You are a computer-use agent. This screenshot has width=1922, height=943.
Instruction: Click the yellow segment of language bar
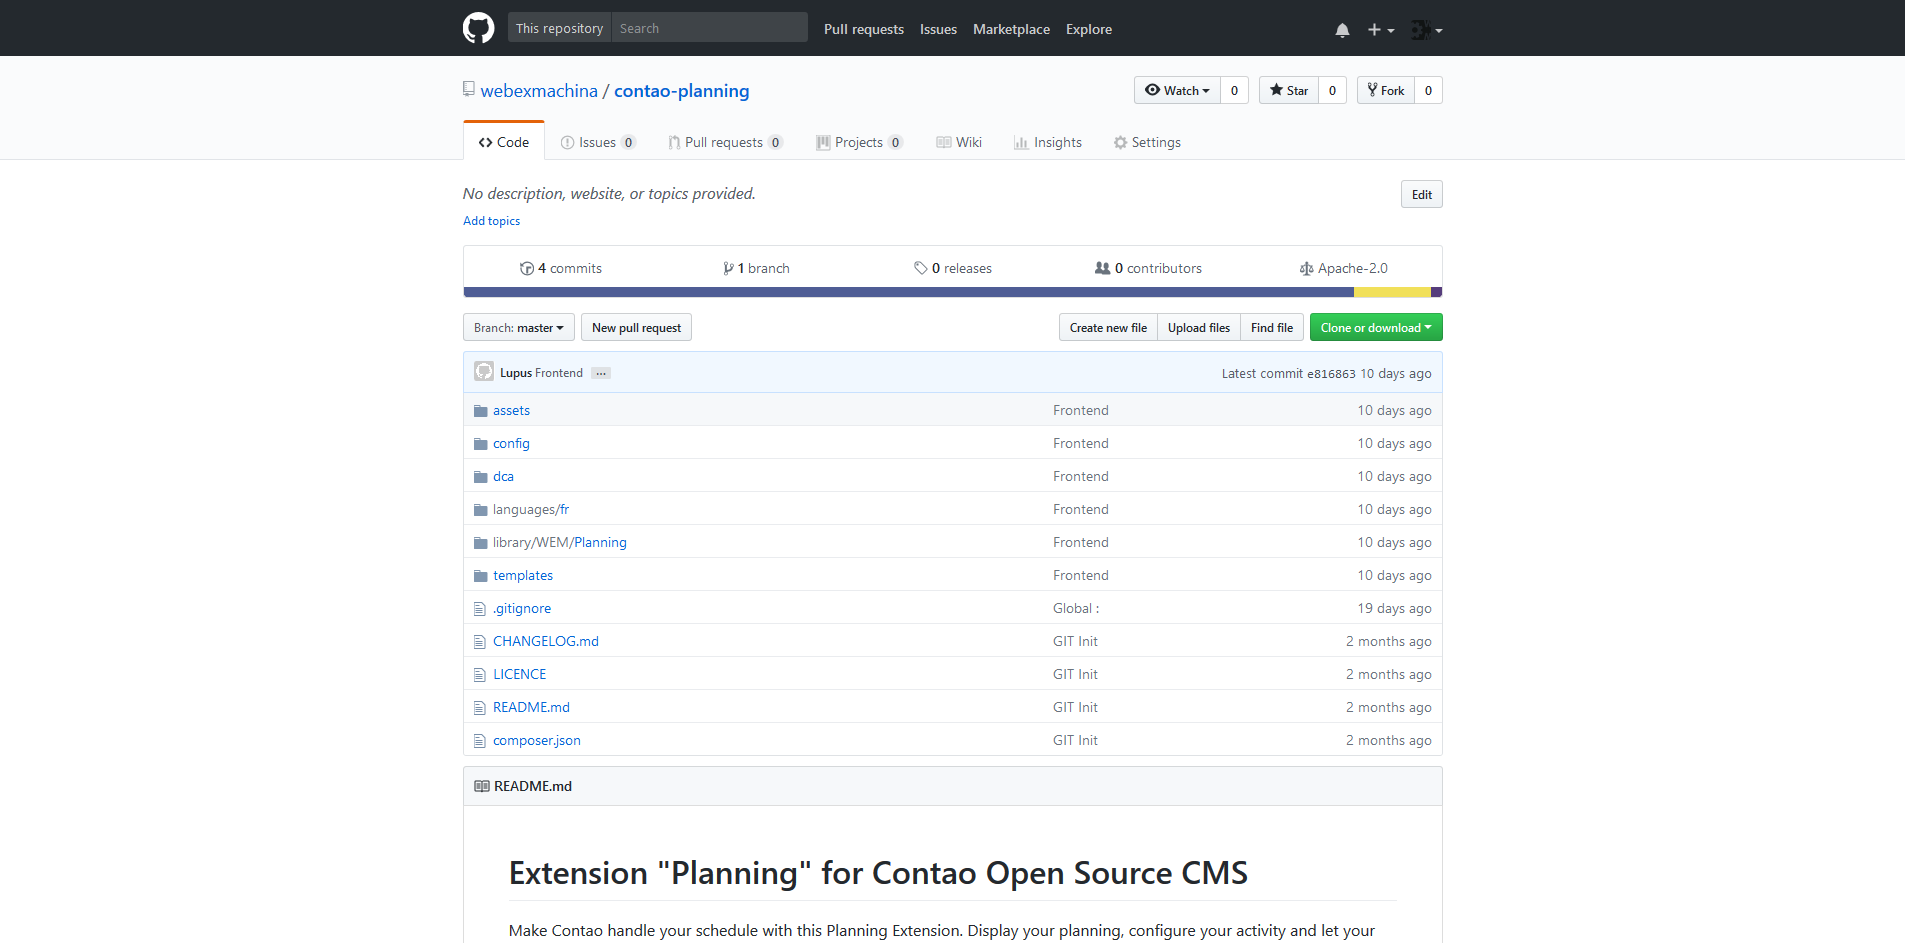(x=1392, y=292)
